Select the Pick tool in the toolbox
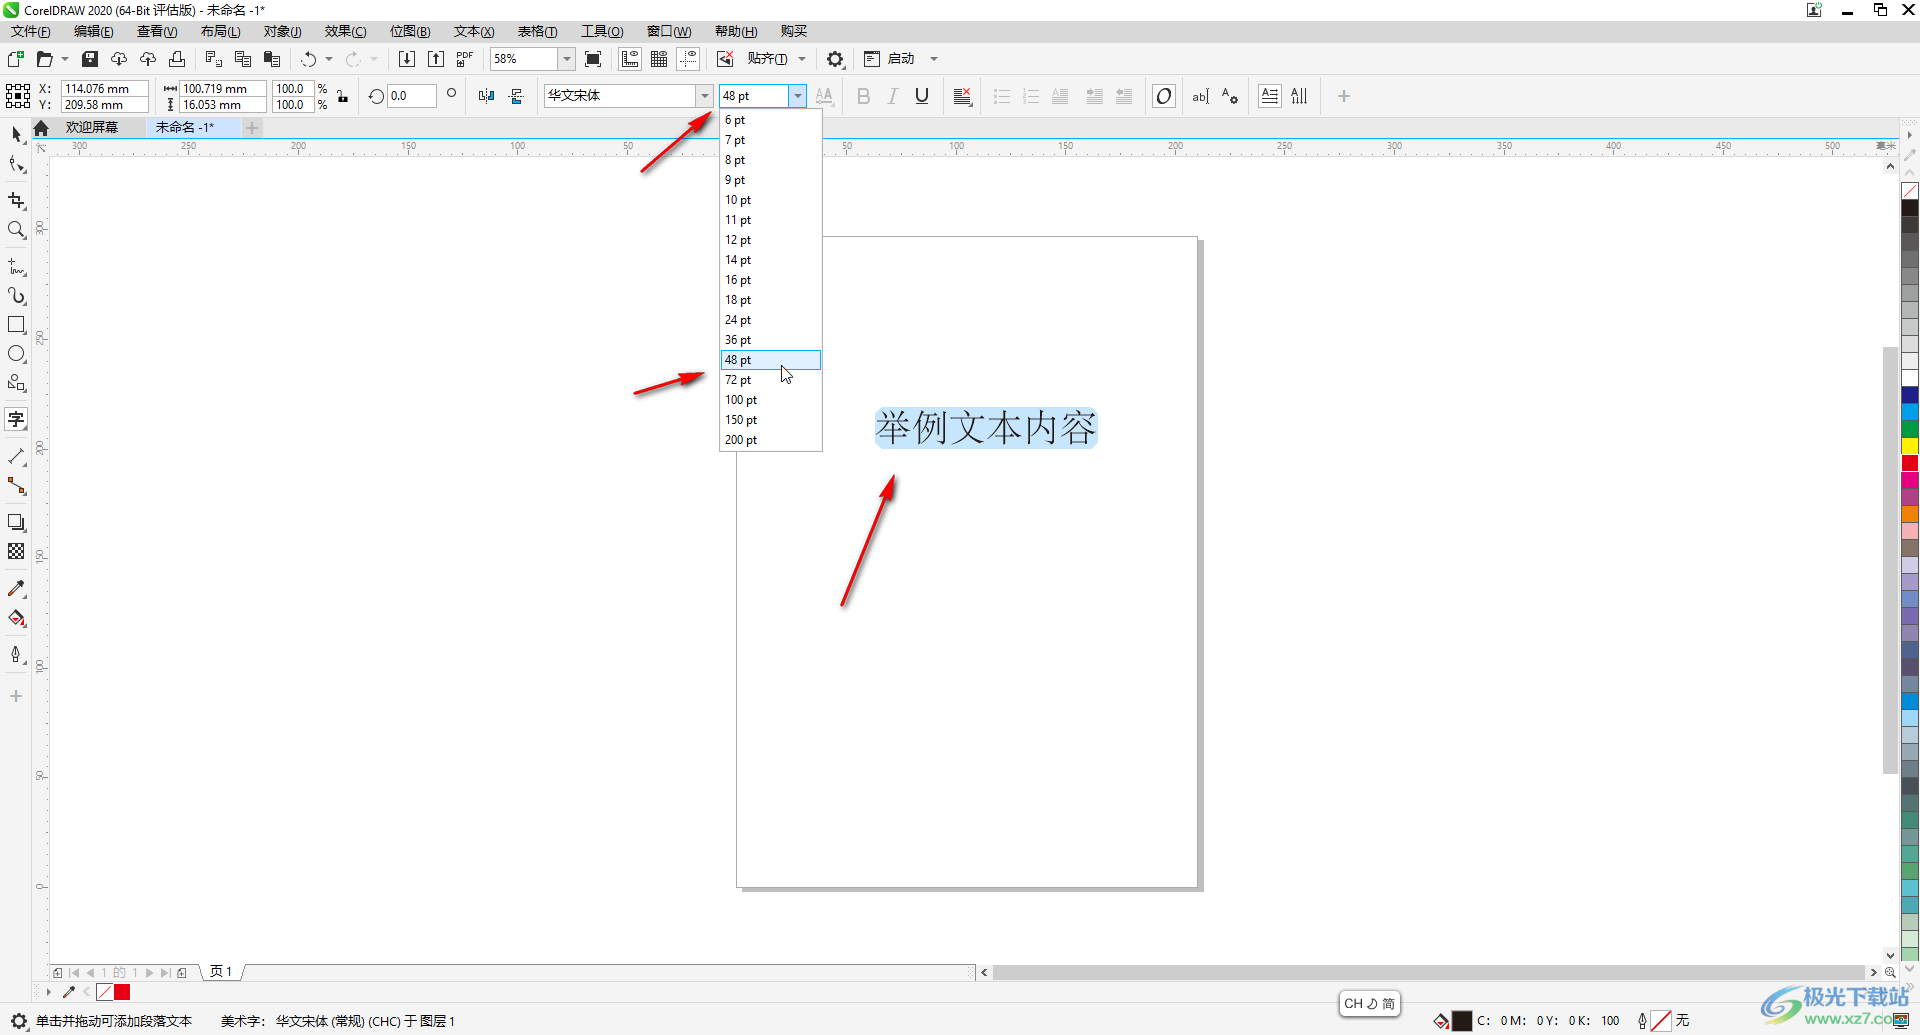The width and height of the screenshot is (1920, 1035). pos(16,134)
